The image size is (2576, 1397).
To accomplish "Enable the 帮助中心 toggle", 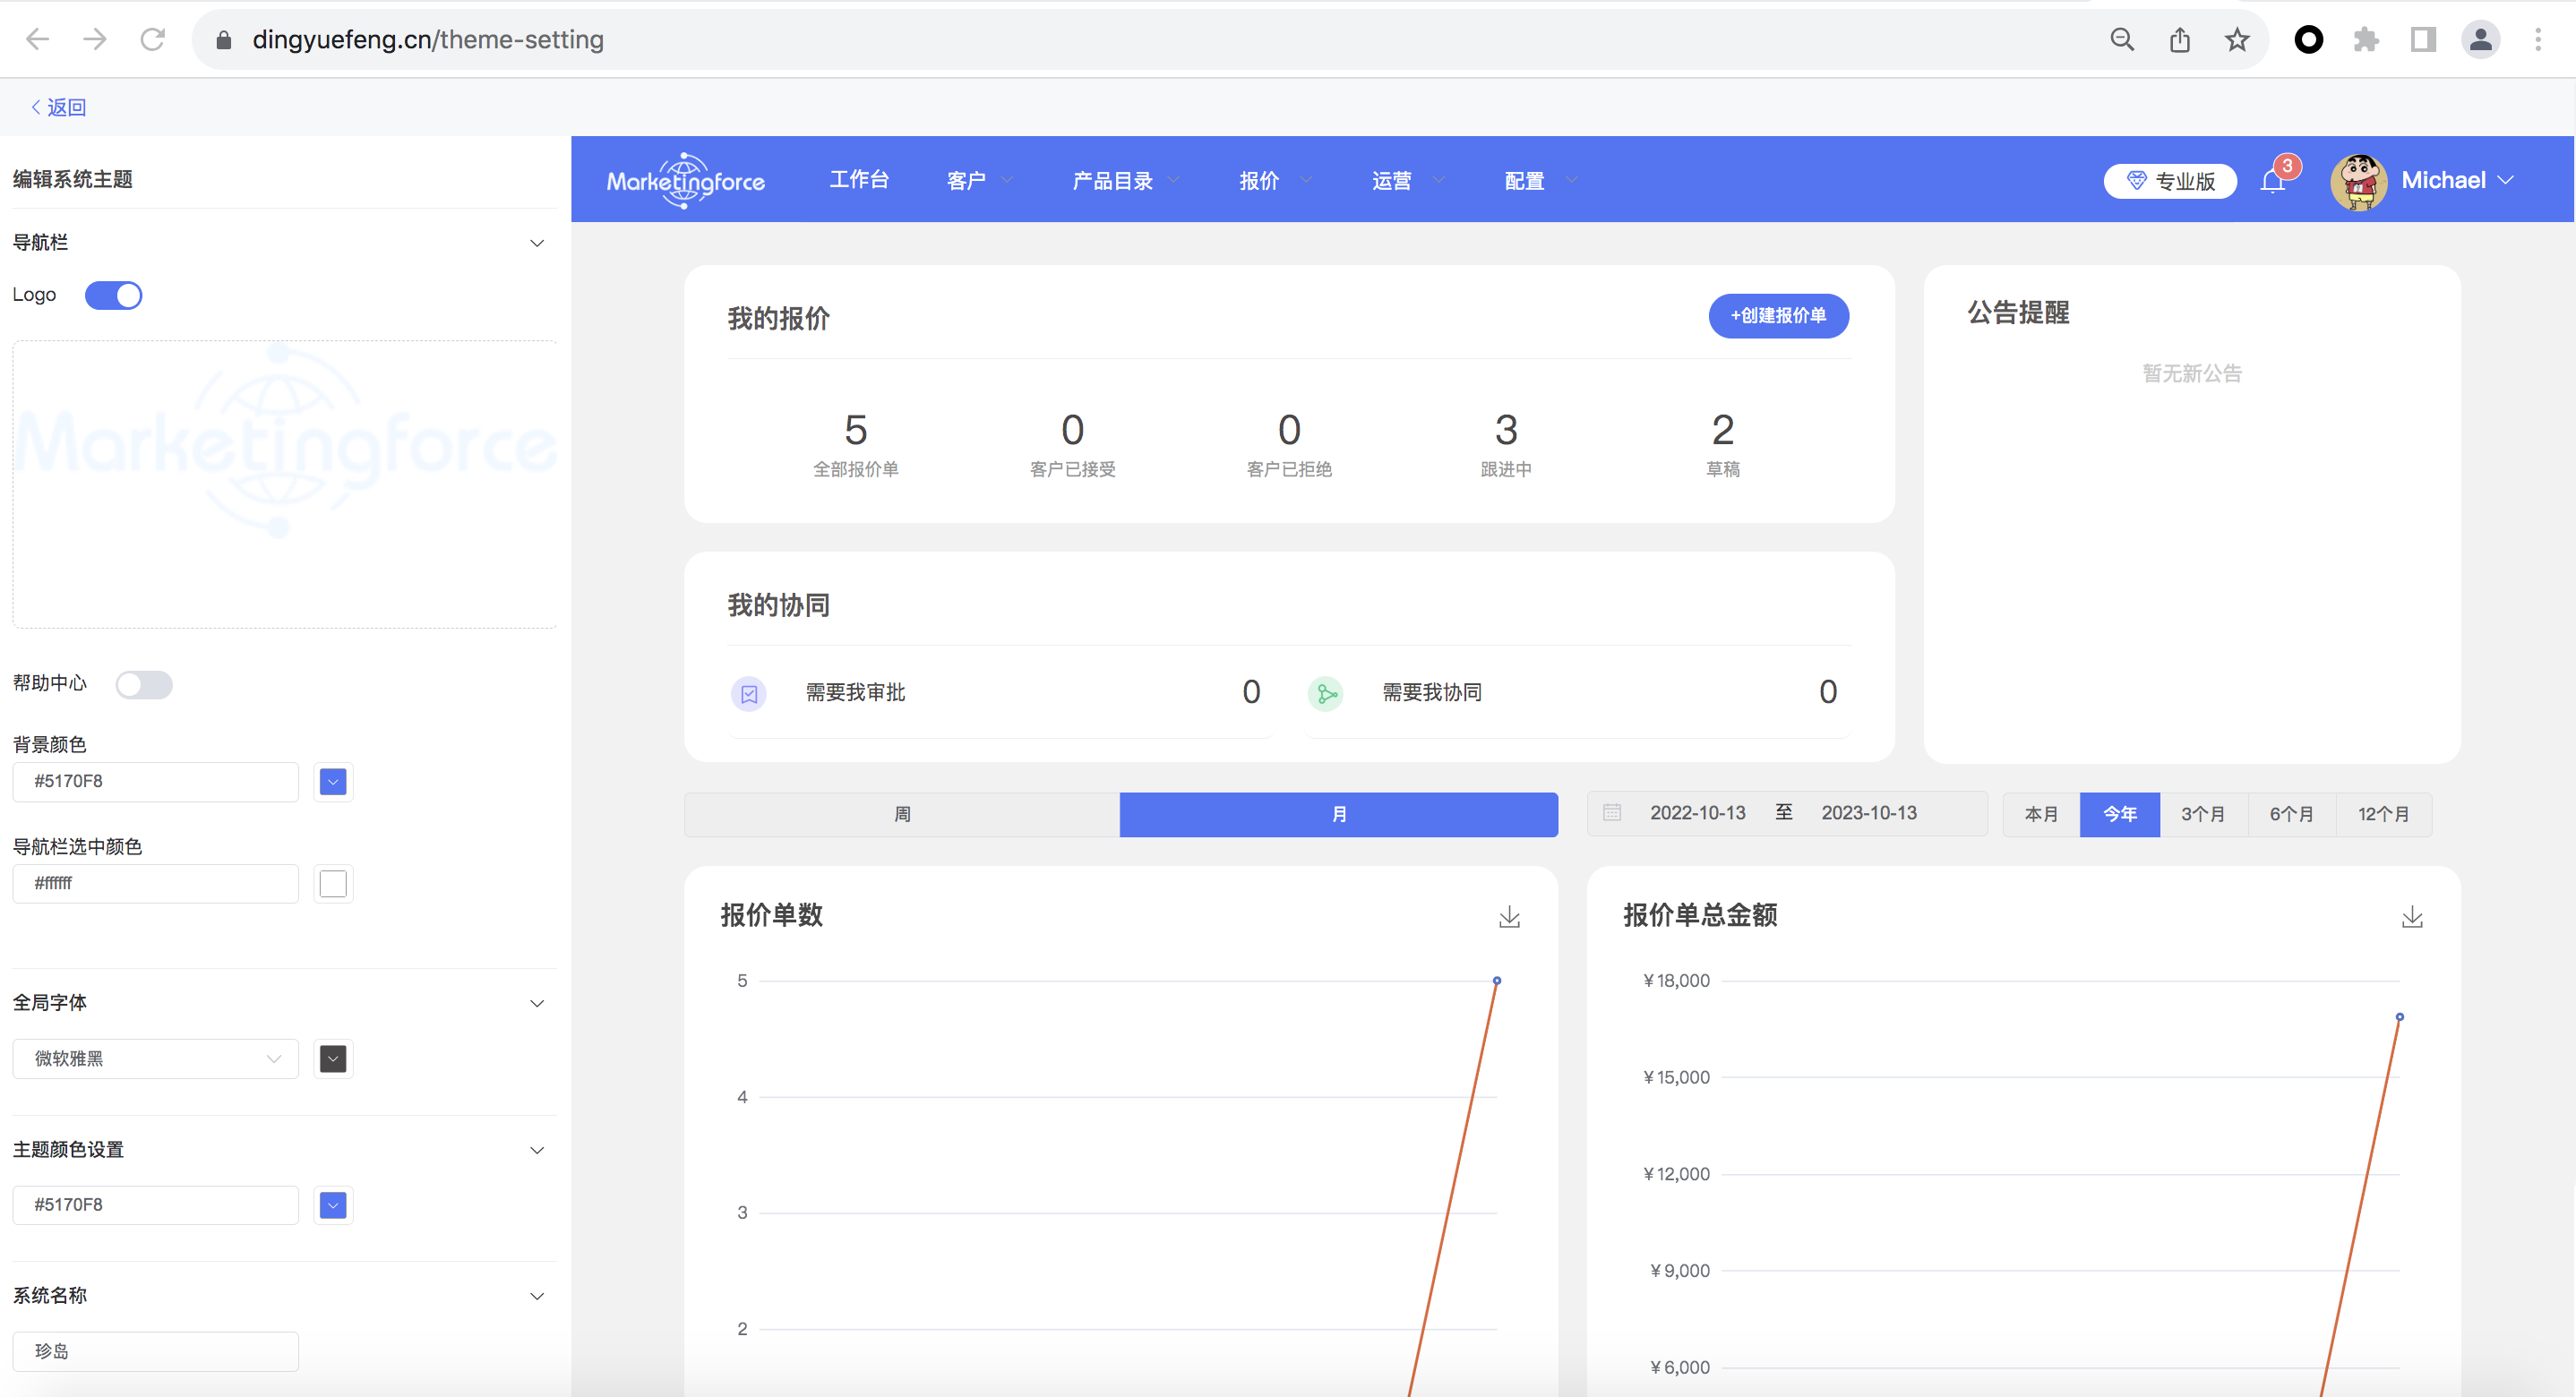I will [144, 684].
